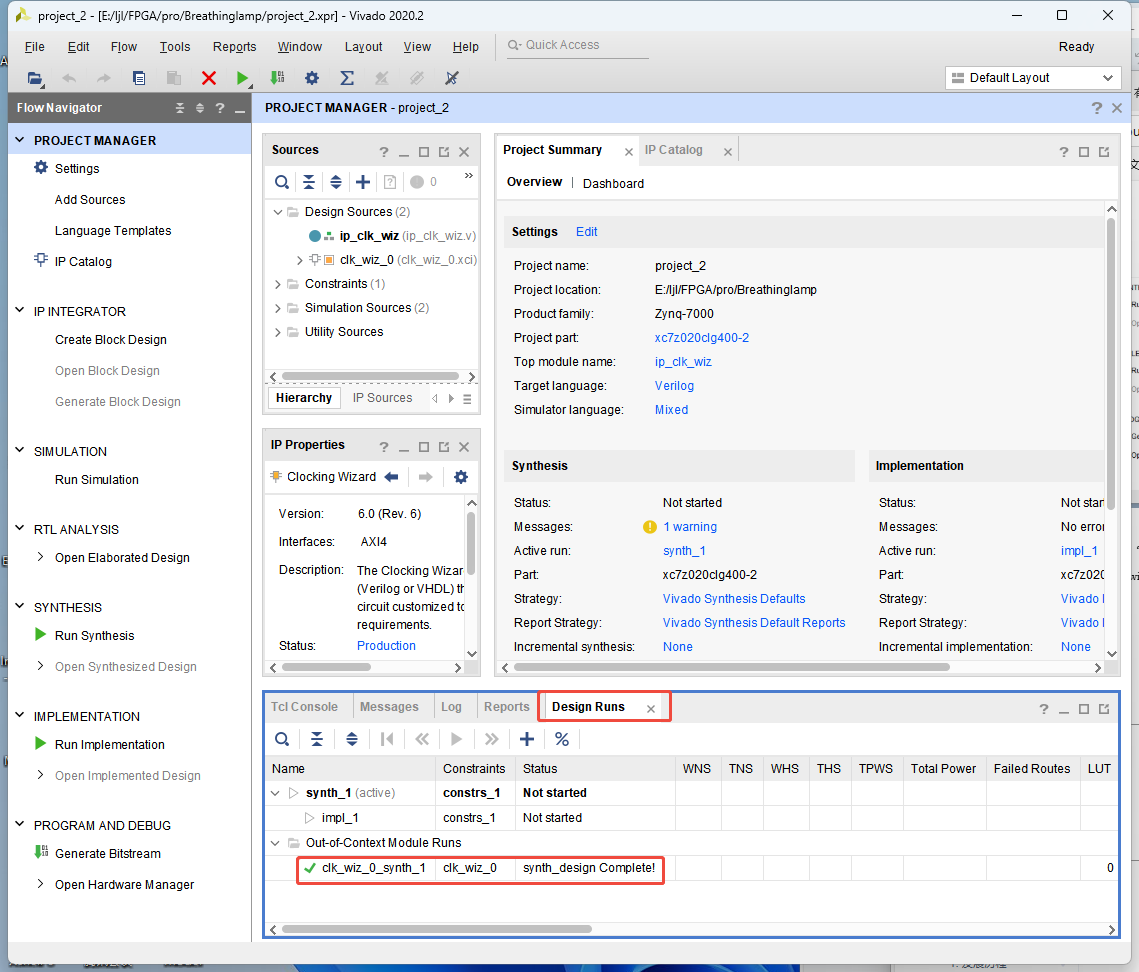Search in the Sources panel
The width and height of the screenshot is (1139, 972).
coord(282,182)
